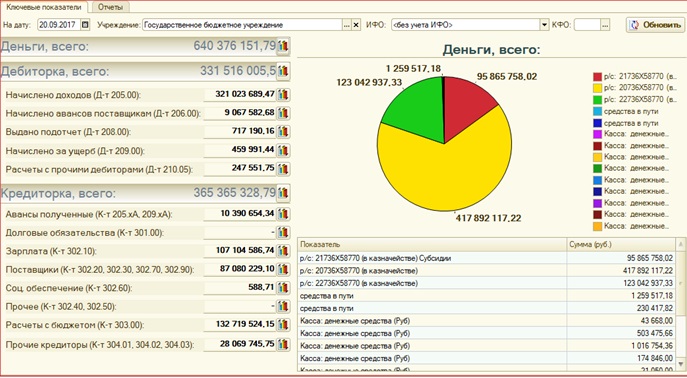
Task: Show chart for Расчеты с бюджетом row
Action: coord(283,325)
